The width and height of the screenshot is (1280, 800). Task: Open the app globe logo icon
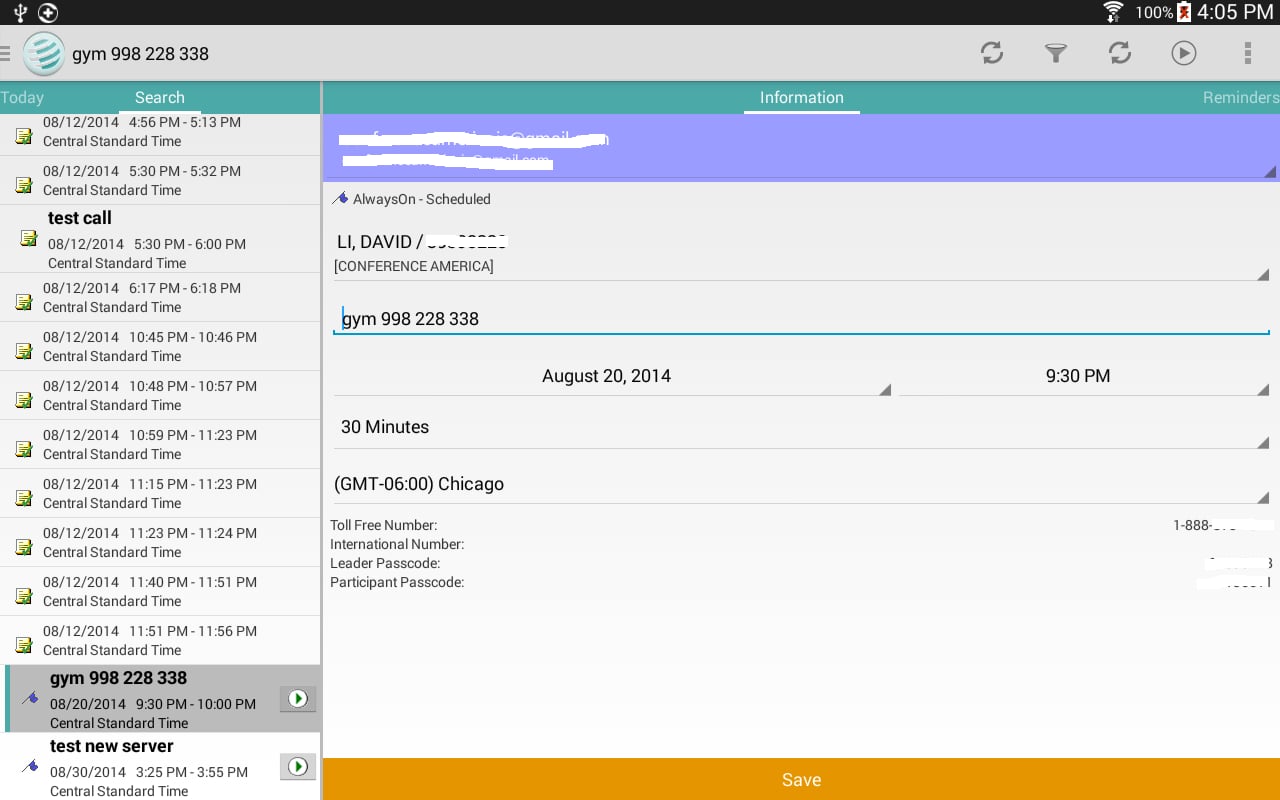pos(43,54)
